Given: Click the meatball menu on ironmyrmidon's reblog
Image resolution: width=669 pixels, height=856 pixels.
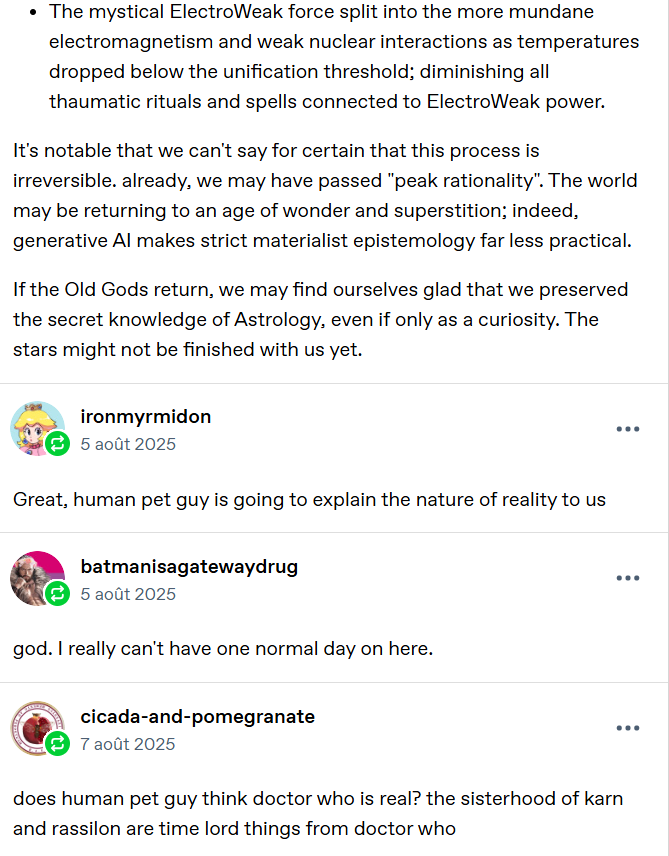Looking at the screenshot, I should coord(628,429).
